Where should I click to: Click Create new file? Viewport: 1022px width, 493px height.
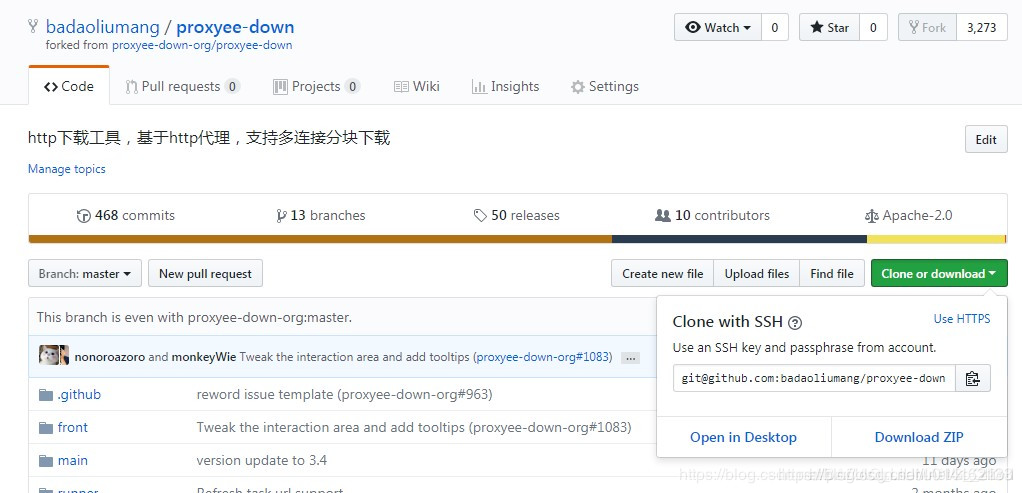click(662, 274)
